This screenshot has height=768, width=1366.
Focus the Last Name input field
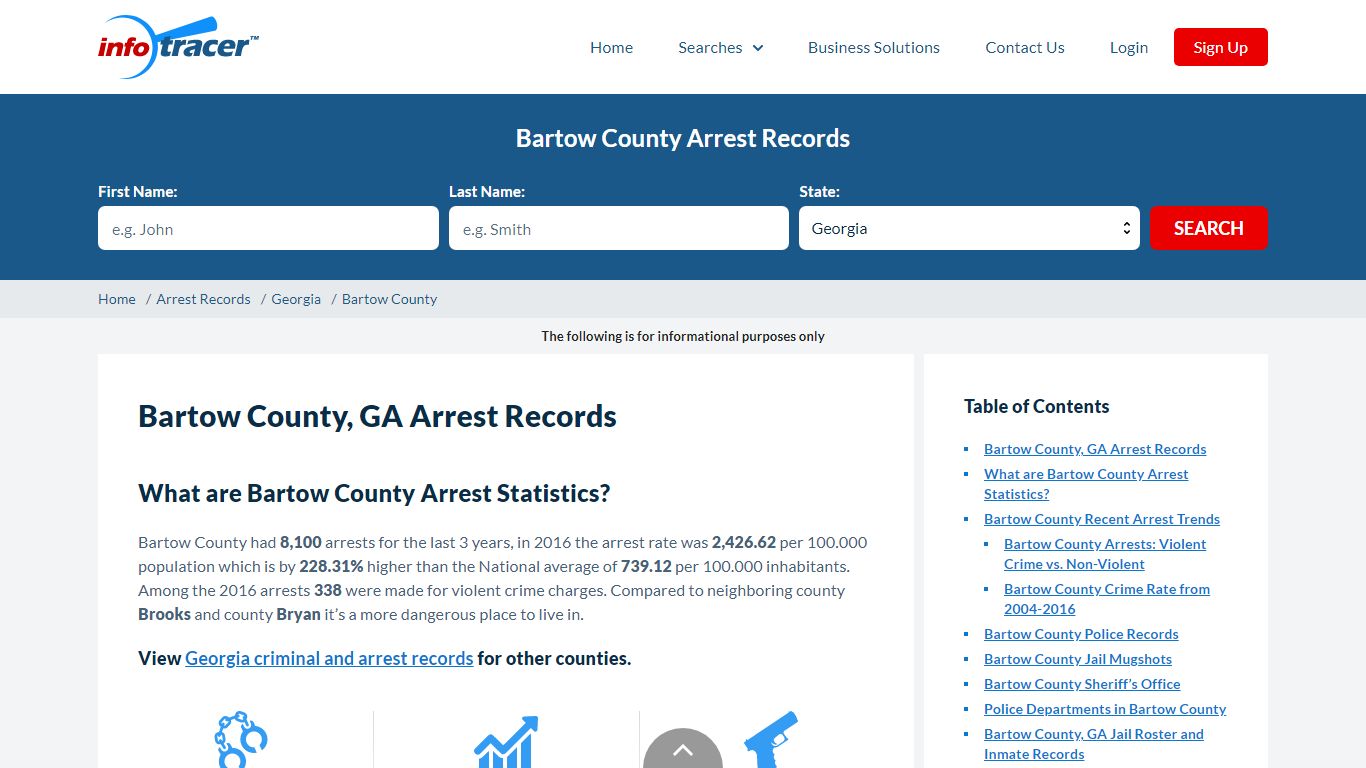pyautogui.click(x=619, y=228)
